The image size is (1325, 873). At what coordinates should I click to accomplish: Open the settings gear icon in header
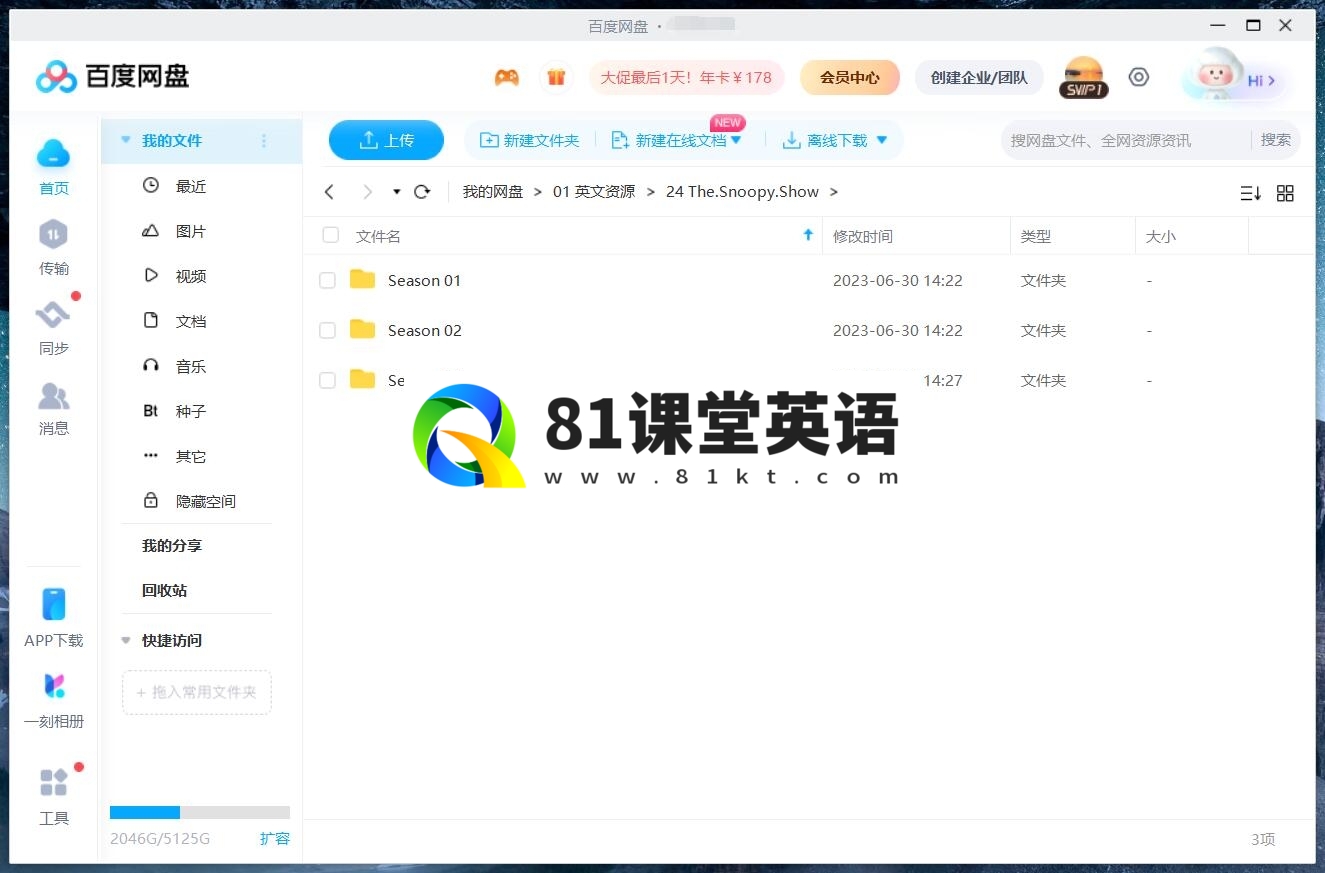pos(1138,77)
